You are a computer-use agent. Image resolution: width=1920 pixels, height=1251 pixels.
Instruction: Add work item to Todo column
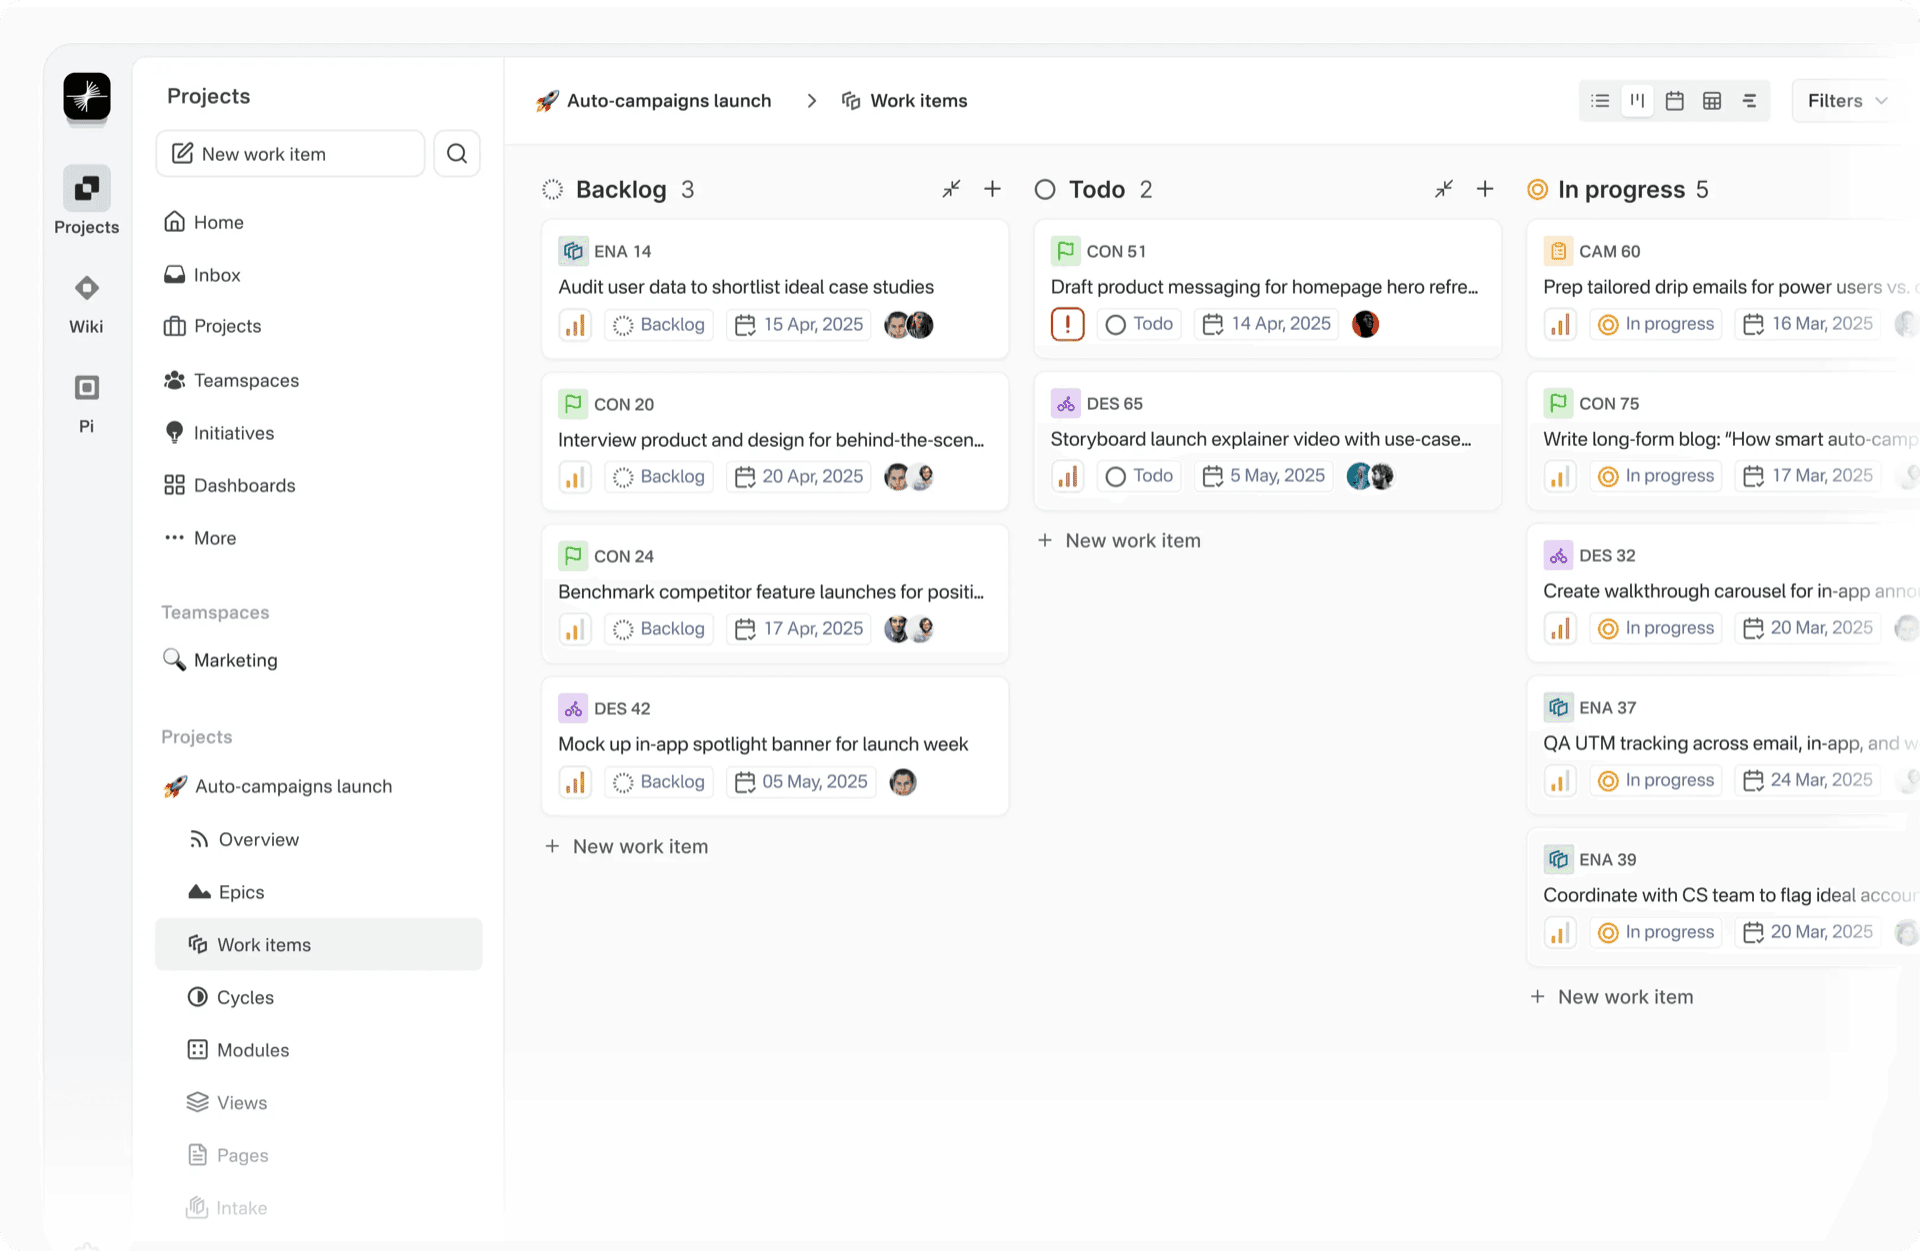click(1485, 189)
